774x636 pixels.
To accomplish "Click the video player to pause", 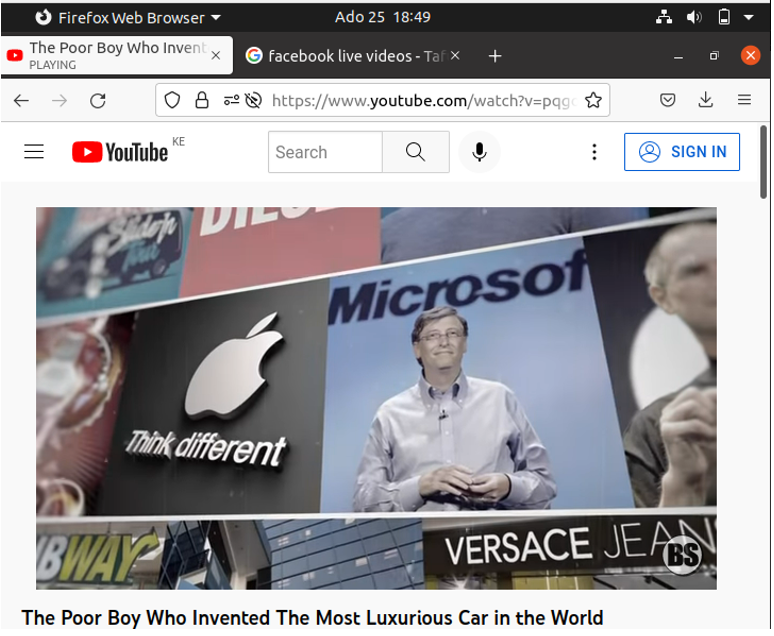I will click(x=376, y=398).
